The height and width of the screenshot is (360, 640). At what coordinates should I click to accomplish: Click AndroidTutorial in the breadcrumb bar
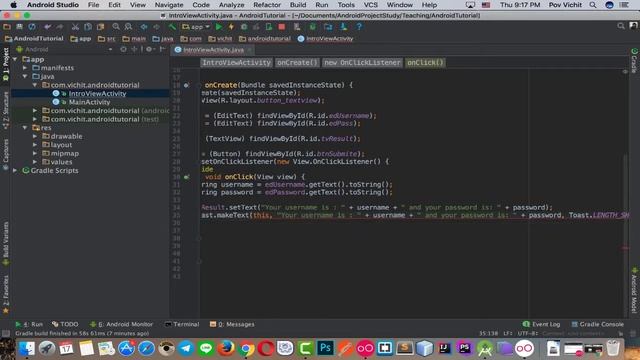[x=35, y=39]
